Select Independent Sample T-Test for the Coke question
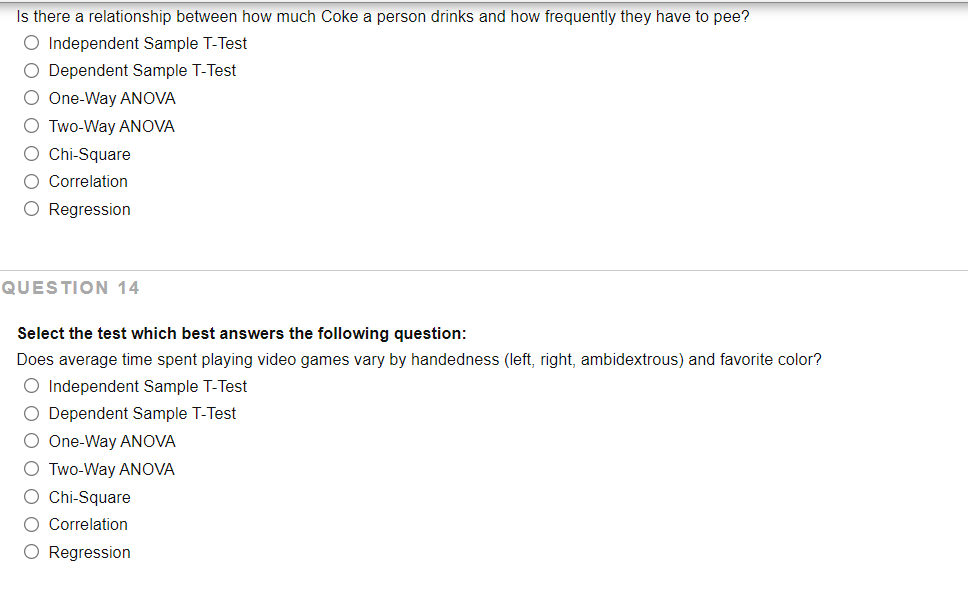The height and width of the screenshot is (592, 968). tap(31, 43)
